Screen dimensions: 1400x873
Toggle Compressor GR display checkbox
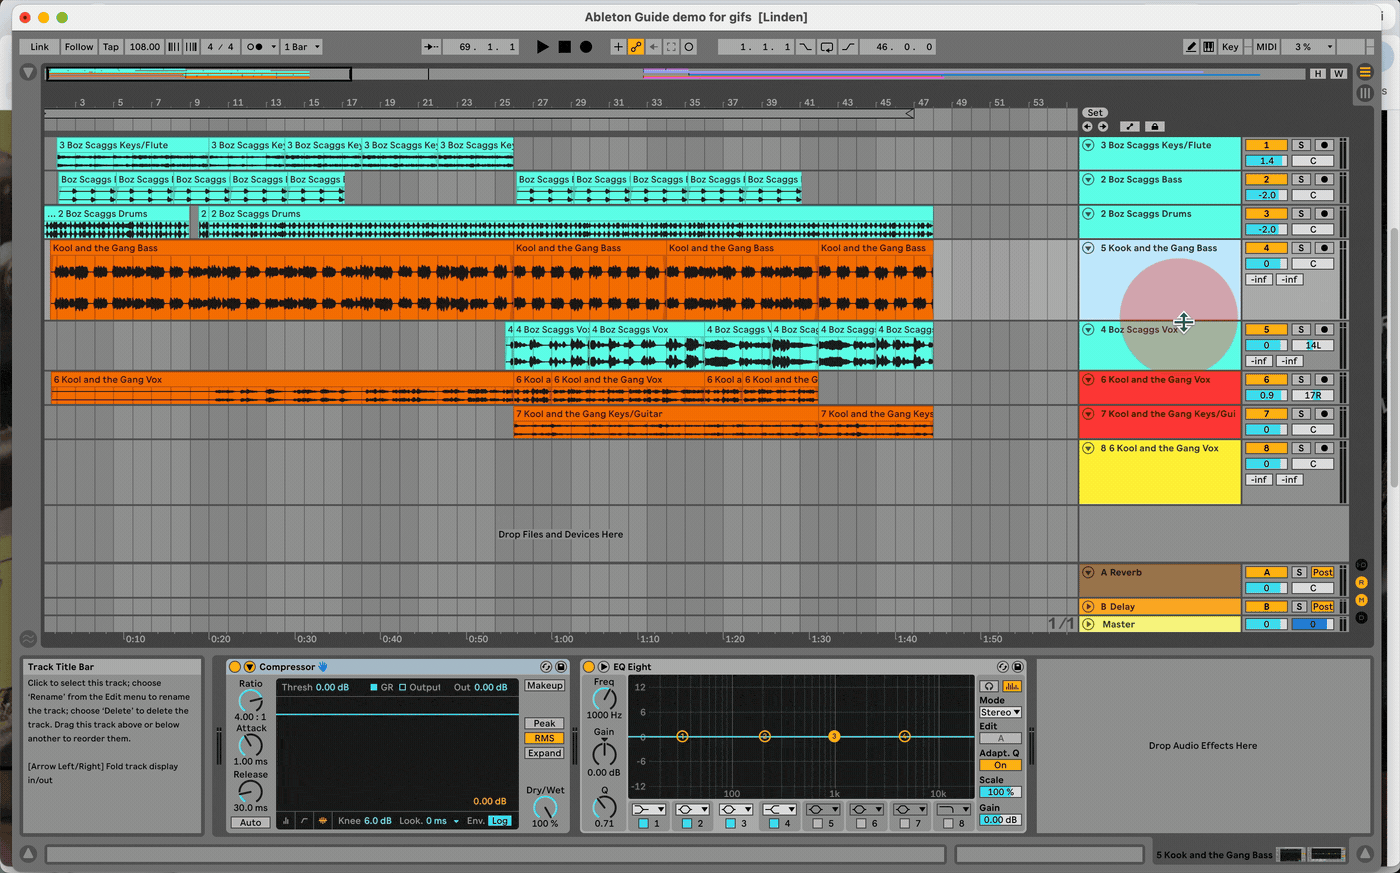pos(374,688)
